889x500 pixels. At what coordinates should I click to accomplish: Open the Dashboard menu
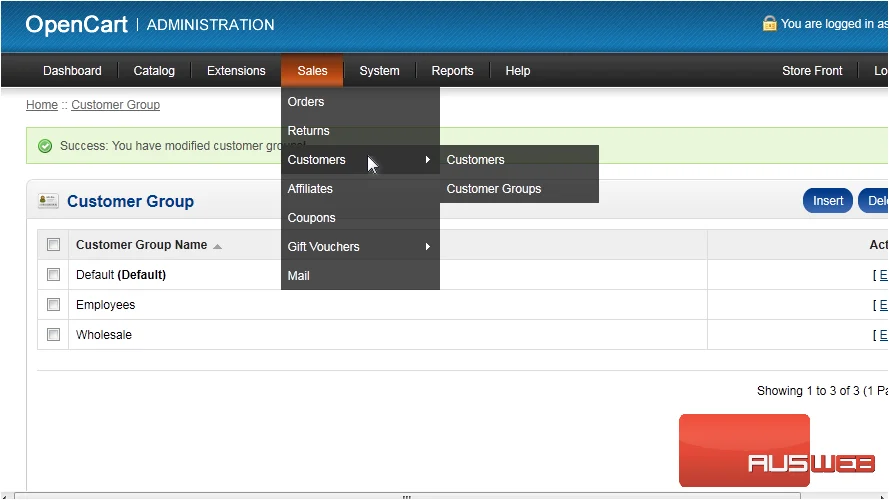tap(72, 71)
